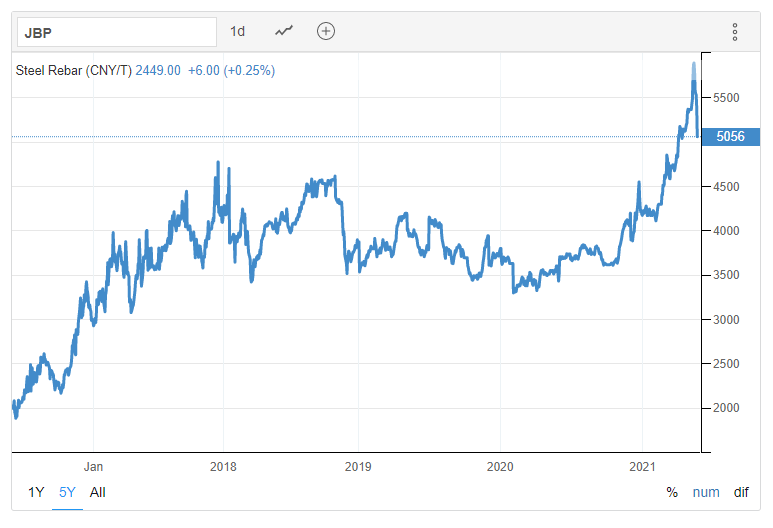The height and width of the screenshot is (528, 773).
Task: Click the 5500 price axis label
Action: click(x=726, y=98)
